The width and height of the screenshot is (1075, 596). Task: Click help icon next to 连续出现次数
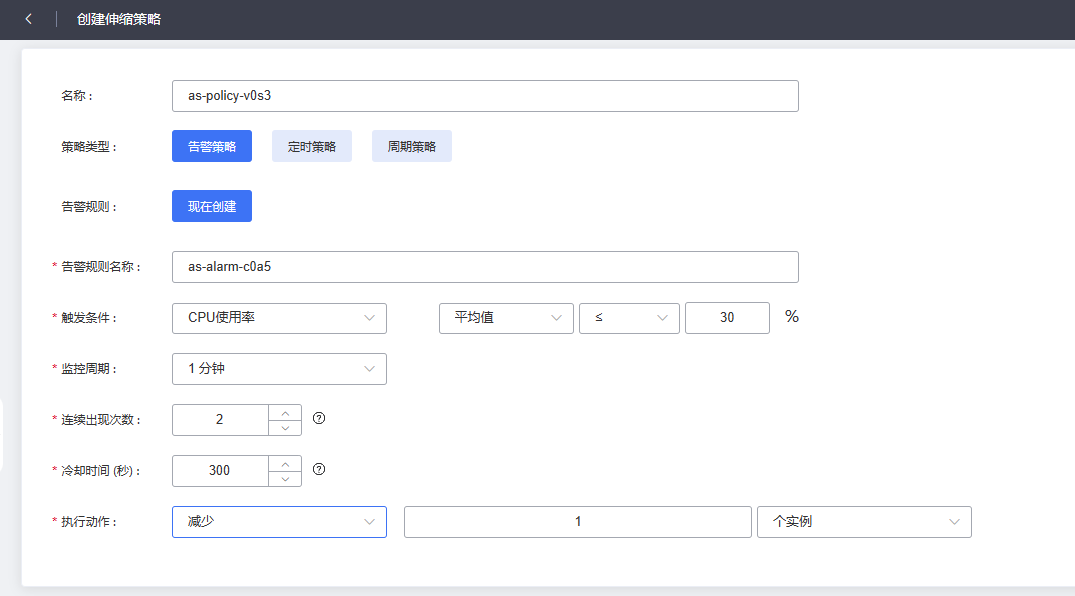click(x=319, y=418)
